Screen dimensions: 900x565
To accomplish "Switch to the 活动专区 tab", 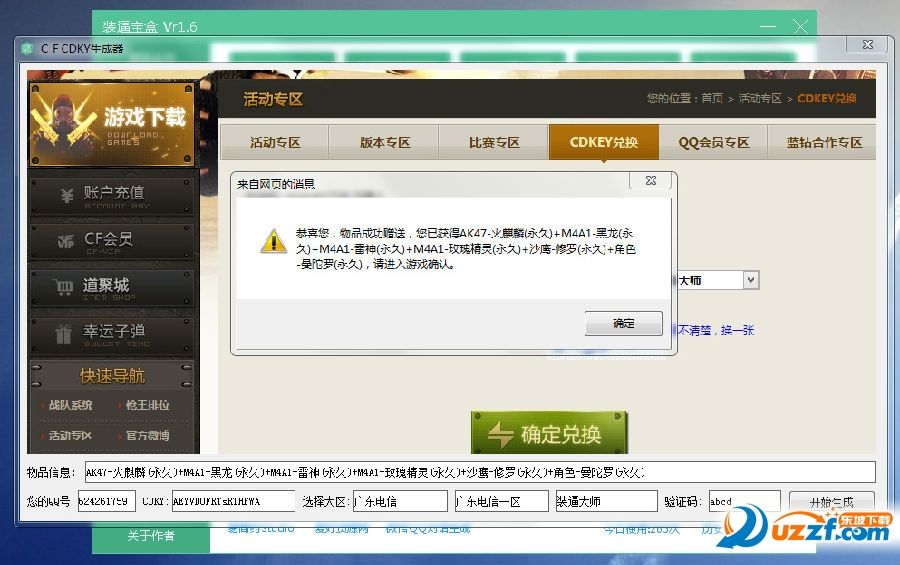I will [x=274, y=142].
